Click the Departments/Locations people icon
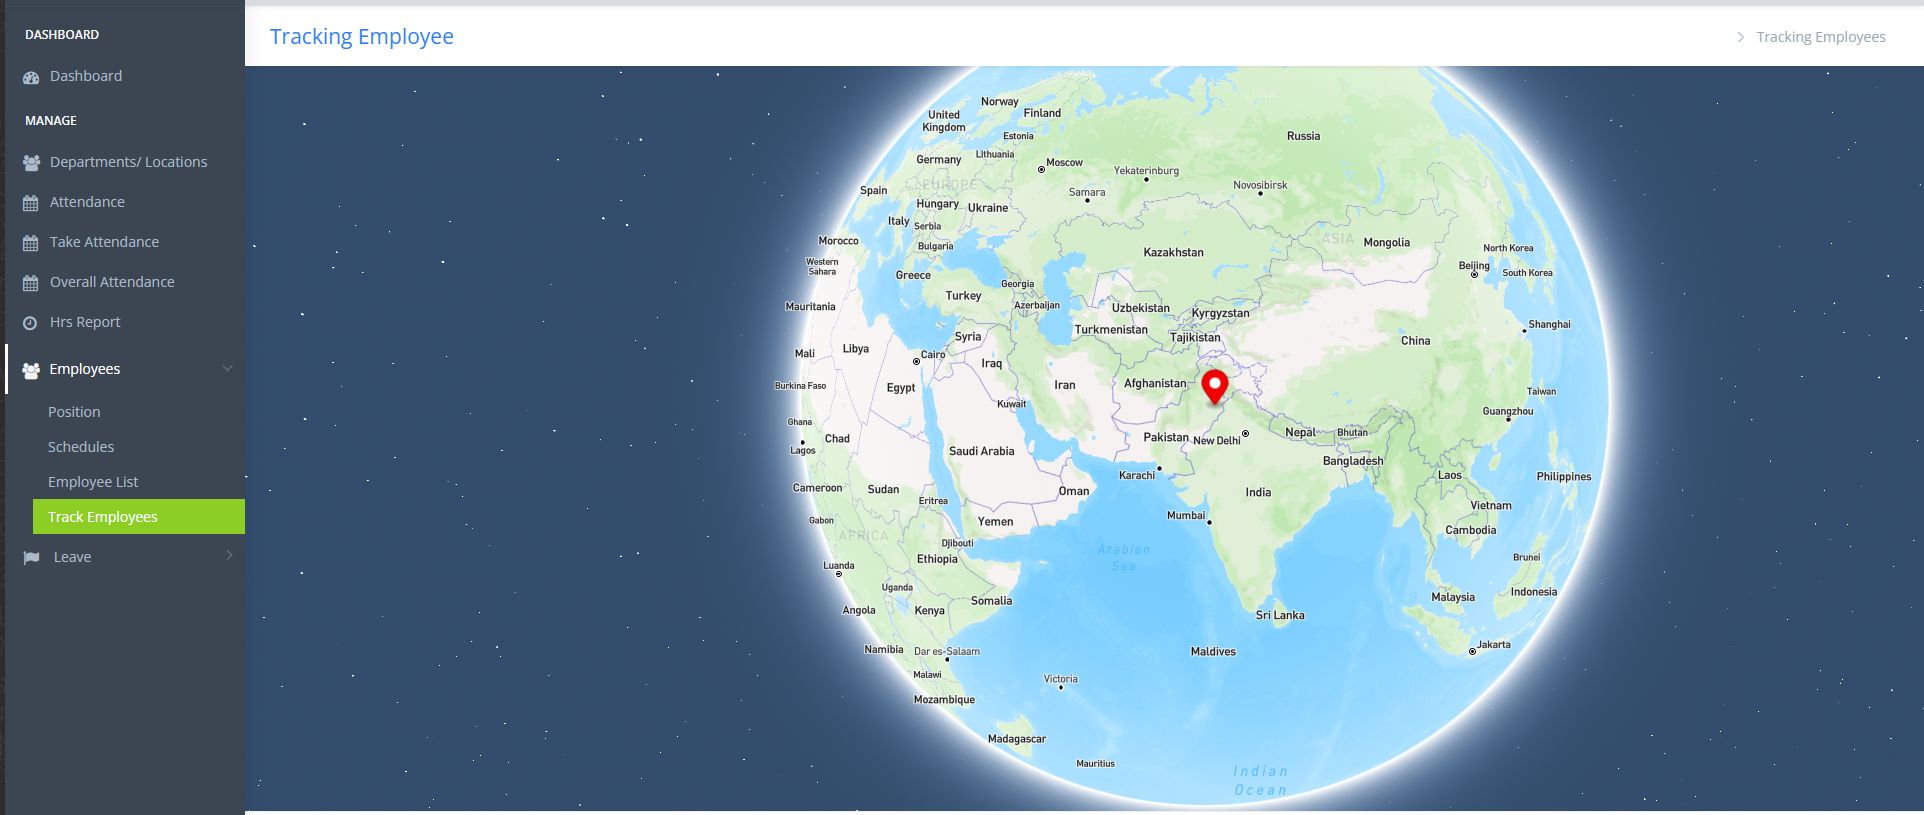Image resolution: width=1924 pixels, height=815 pixels. click(31, 162)
